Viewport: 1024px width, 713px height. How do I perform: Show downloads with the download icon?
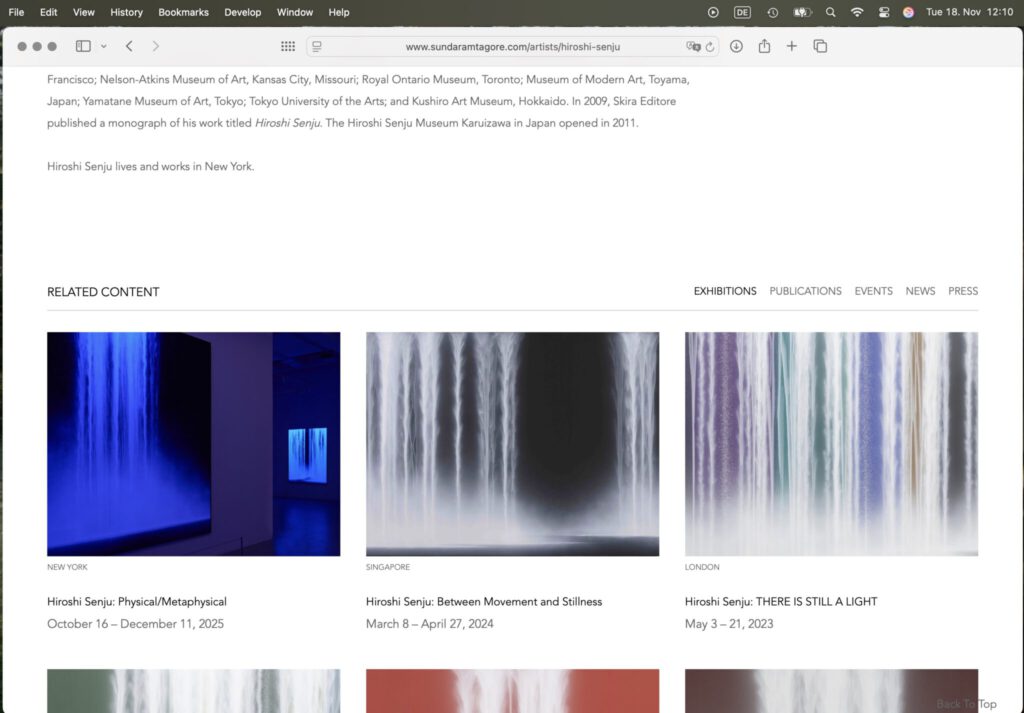(x=736, y=46)
